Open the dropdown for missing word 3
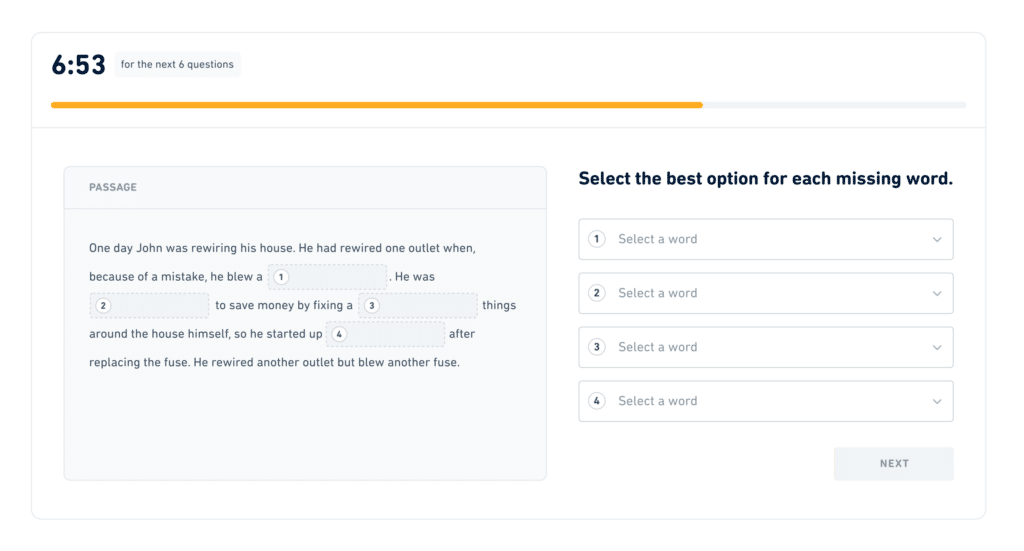 pos(765,347)
